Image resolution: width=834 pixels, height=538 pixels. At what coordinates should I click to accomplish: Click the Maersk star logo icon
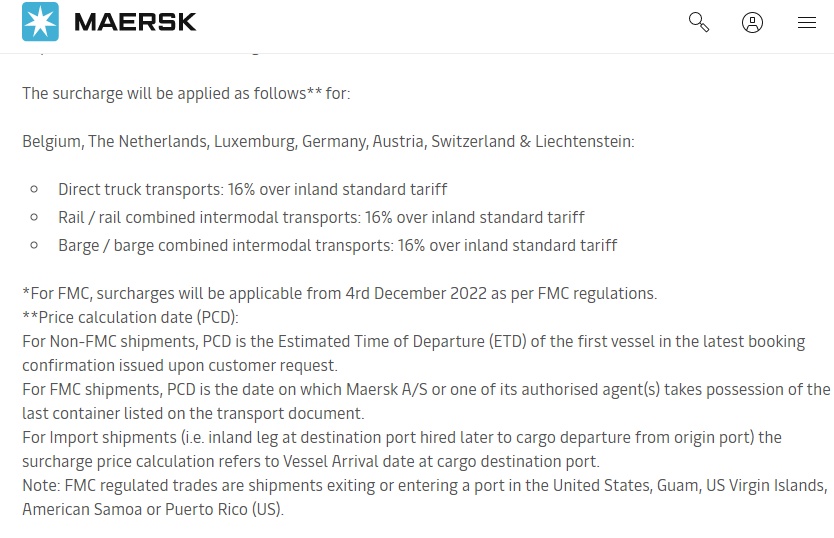(41, 22)
